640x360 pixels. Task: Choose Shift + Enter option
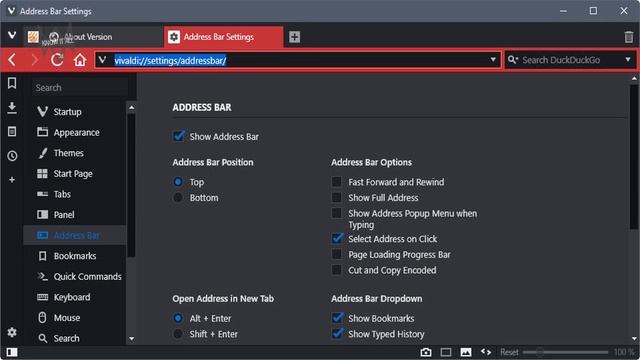coord(178,334)
